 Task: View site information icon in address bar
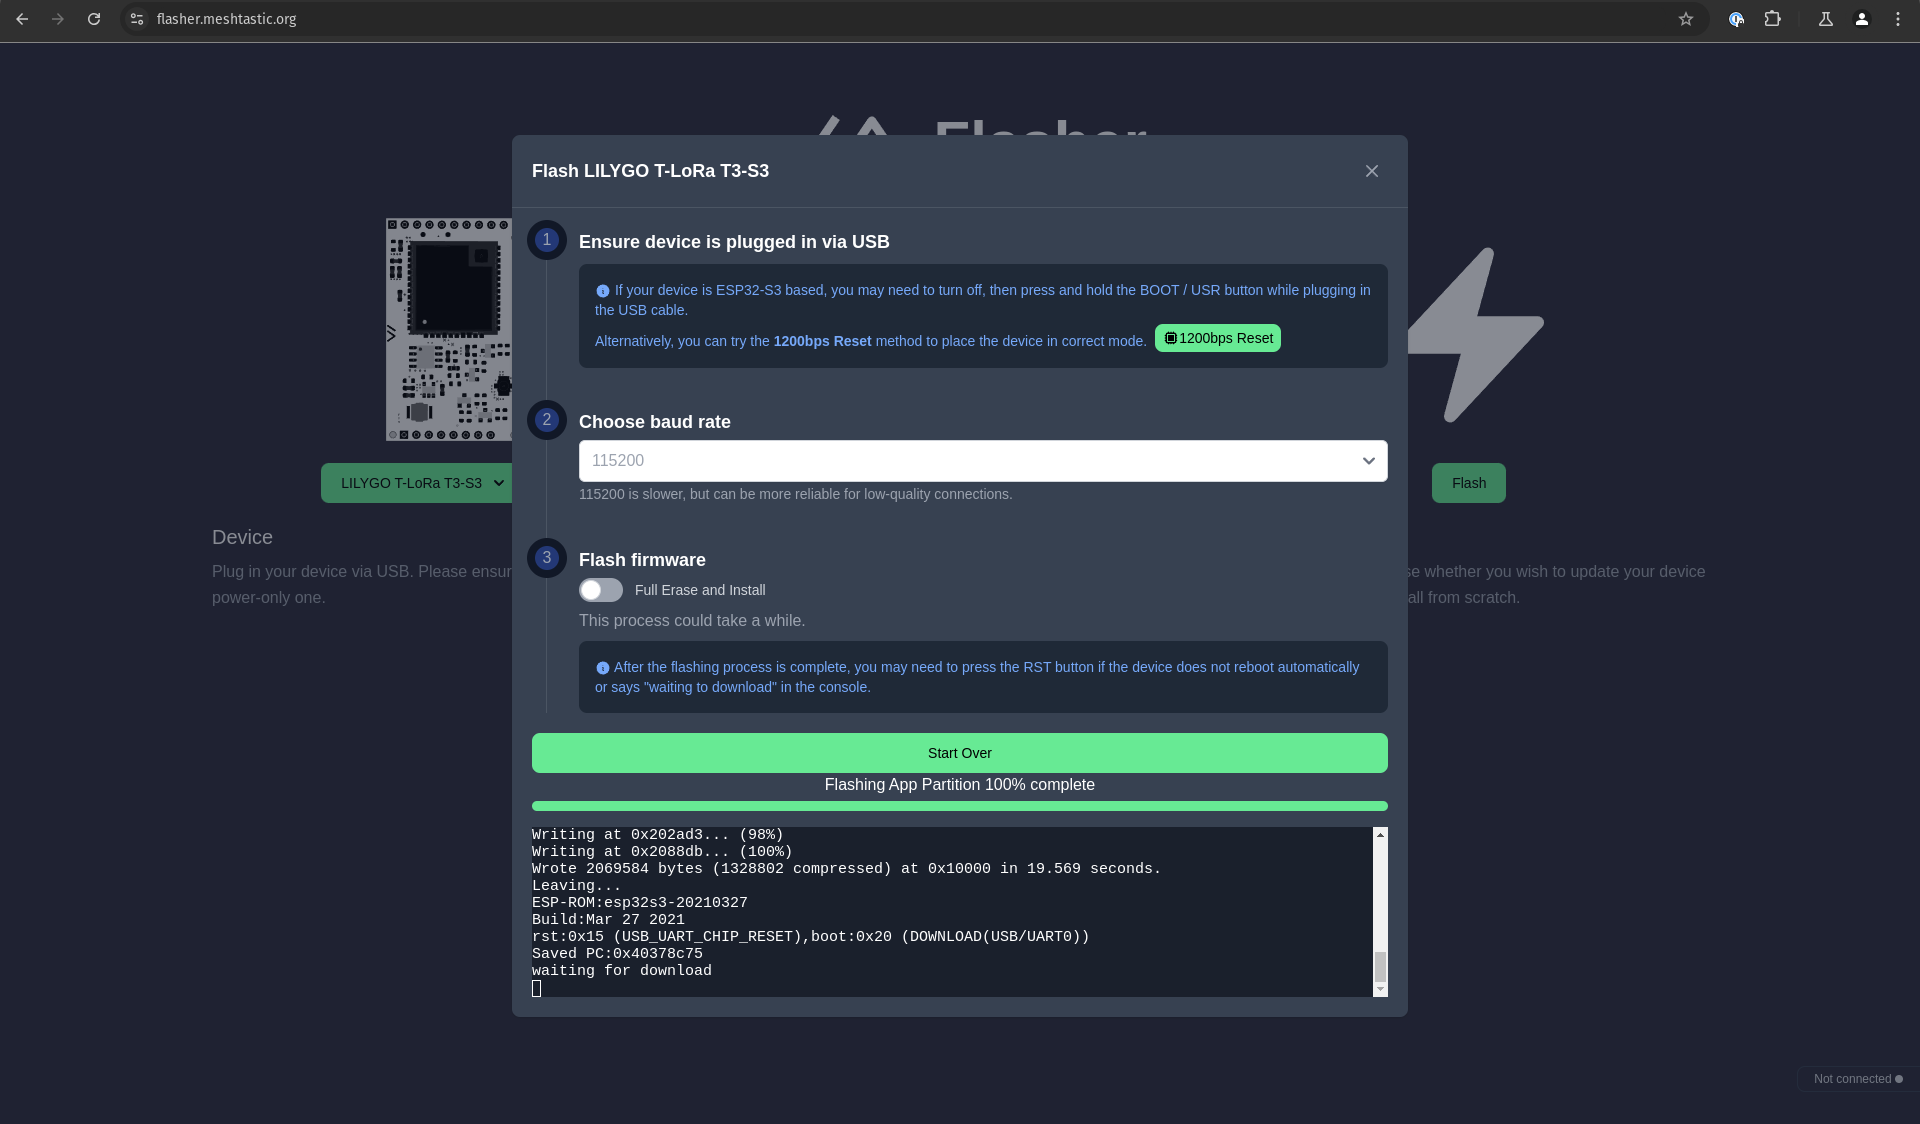pyautogui.click(x=137, y=19)
